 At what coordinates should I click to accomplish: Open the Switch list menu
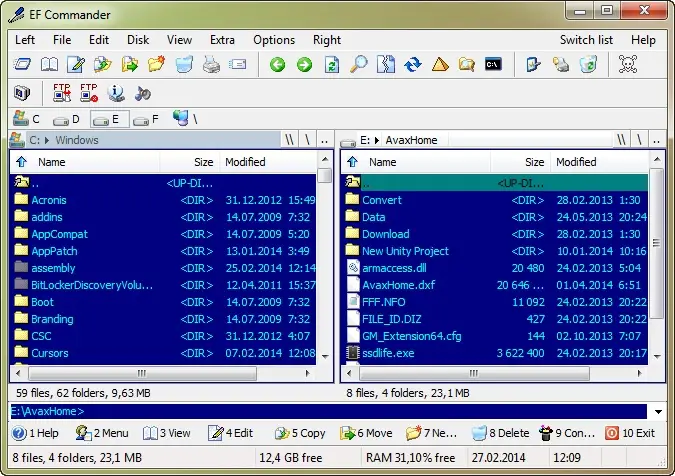tap(586, 40)
